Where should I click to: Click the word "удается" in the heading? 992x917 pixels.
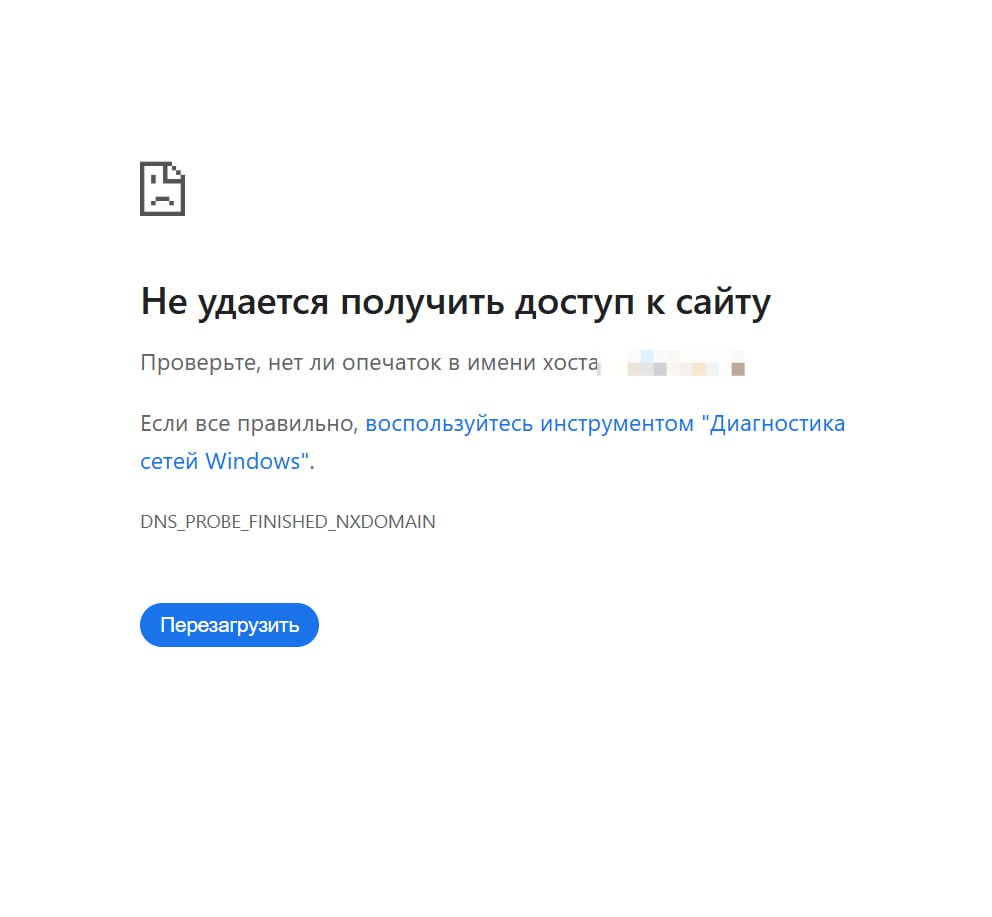[263, 303]
